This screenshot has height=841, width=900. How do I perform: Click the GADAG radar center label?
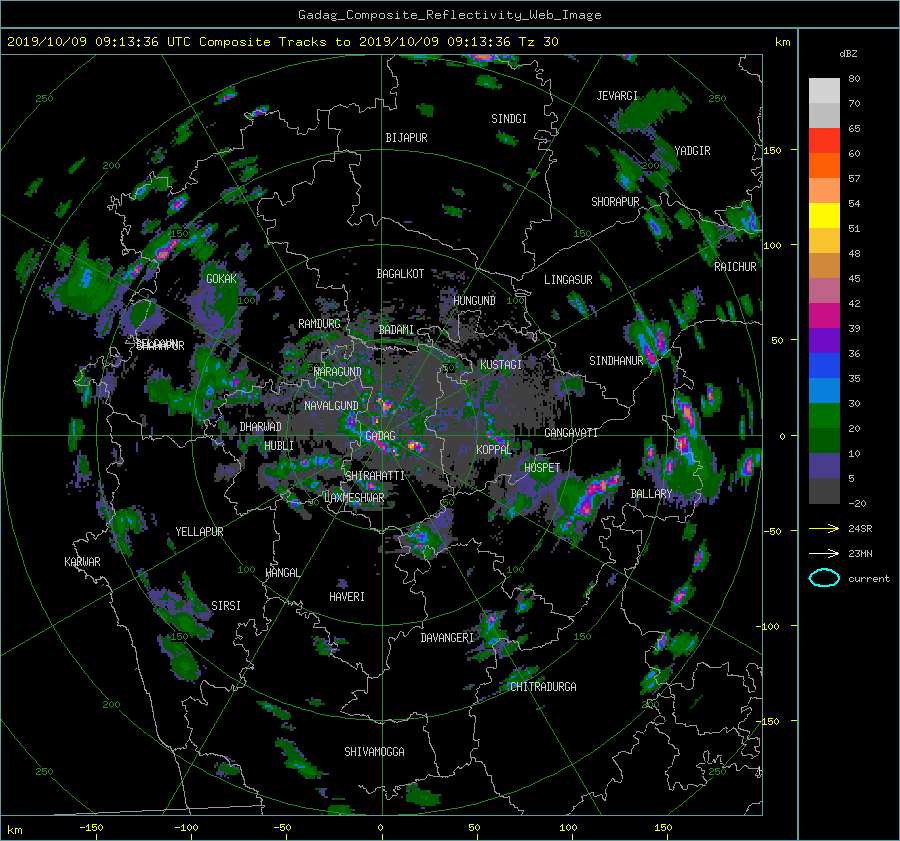pyautogui.click(x=380, y=436)
